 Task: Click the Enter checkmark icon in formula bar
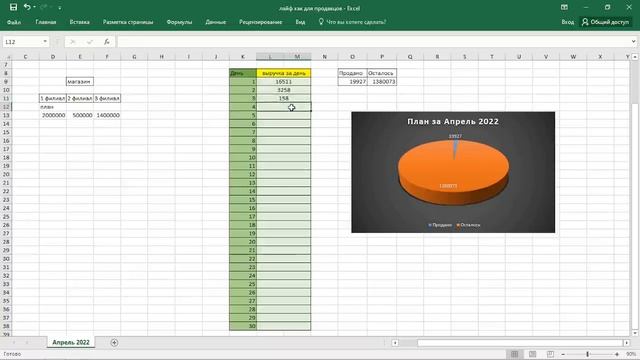click(89, 42)
